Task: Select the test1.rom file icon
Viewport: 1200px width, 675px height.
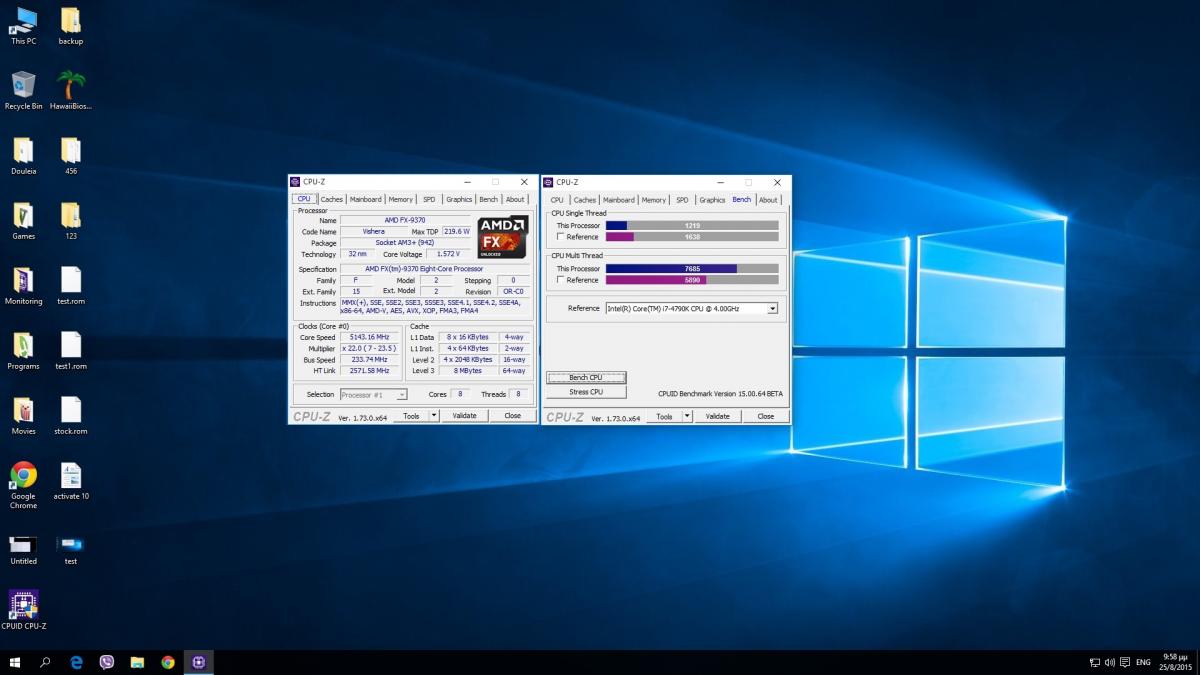Action: coord(71,352)
